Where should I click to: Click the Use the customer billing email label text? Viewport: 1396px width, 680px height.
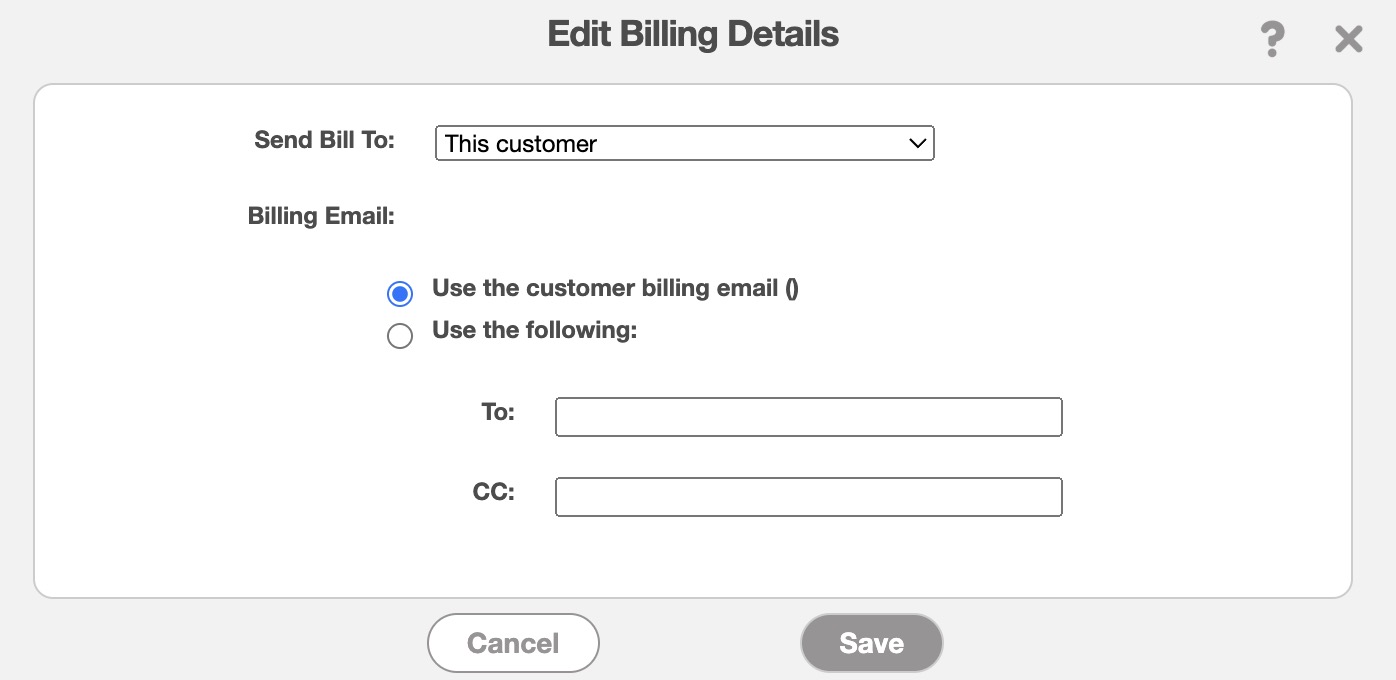pyautogui.click(x=615, y=289)
